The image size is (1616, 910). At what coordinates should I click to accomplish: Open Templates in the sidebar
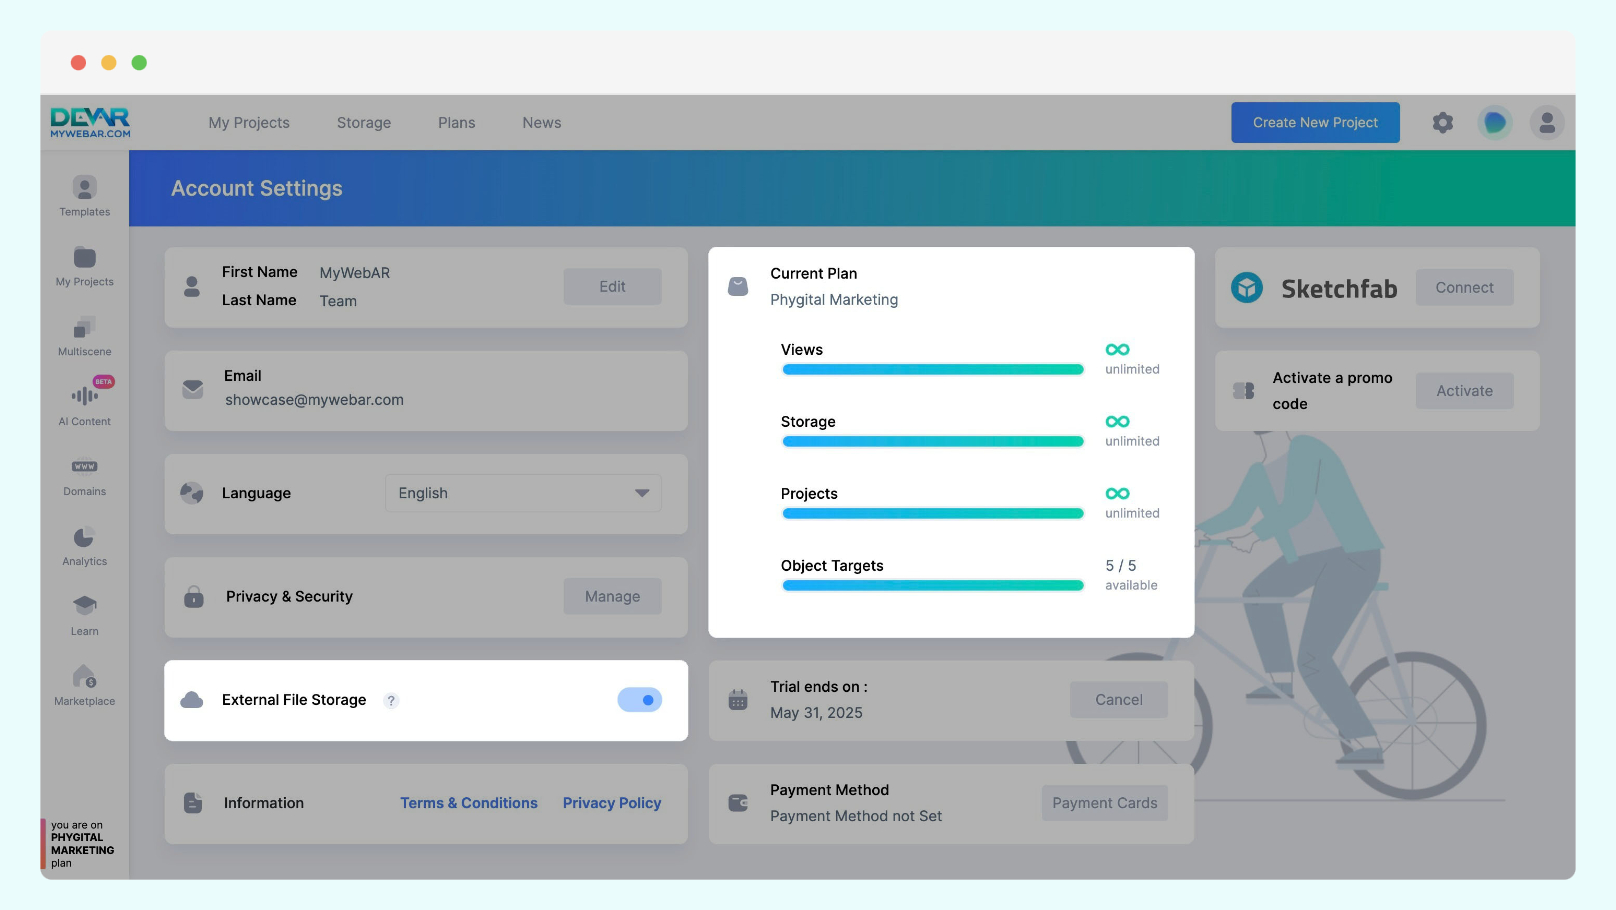pyautogui.click(x=85, y=196)
